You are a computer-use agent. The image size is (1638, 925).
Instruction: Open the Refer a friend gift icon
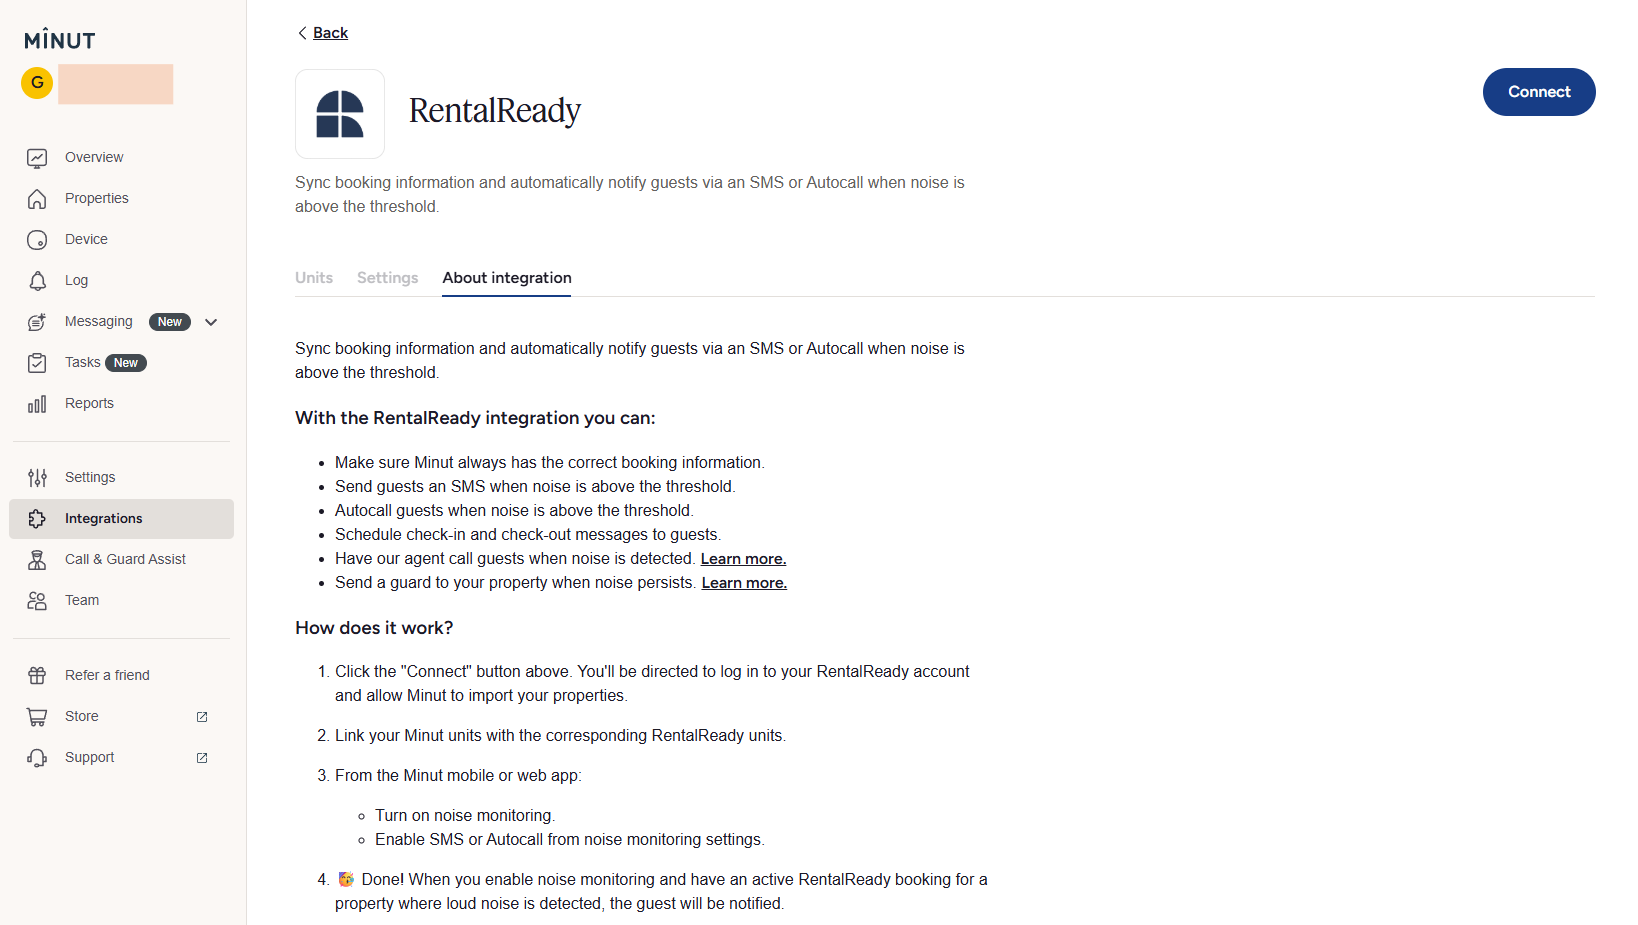pyautogui.click(x=37, y=676)
